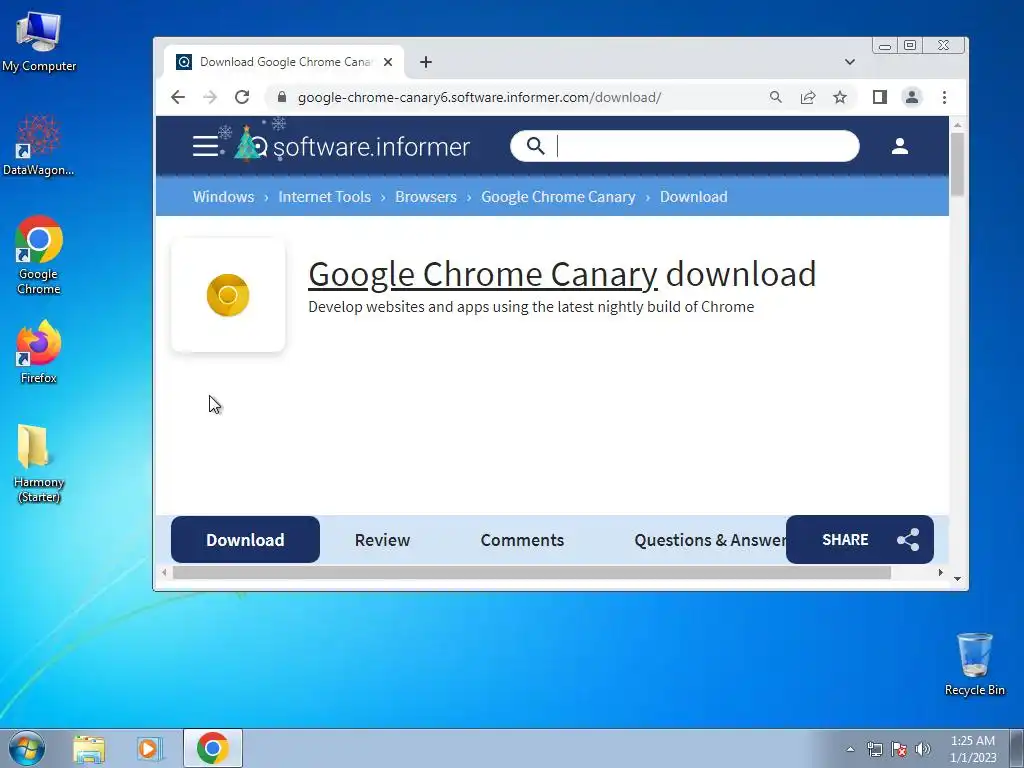Click Chrome's forward navigation arrow
1024x768 pixels.
click(210, 97)
